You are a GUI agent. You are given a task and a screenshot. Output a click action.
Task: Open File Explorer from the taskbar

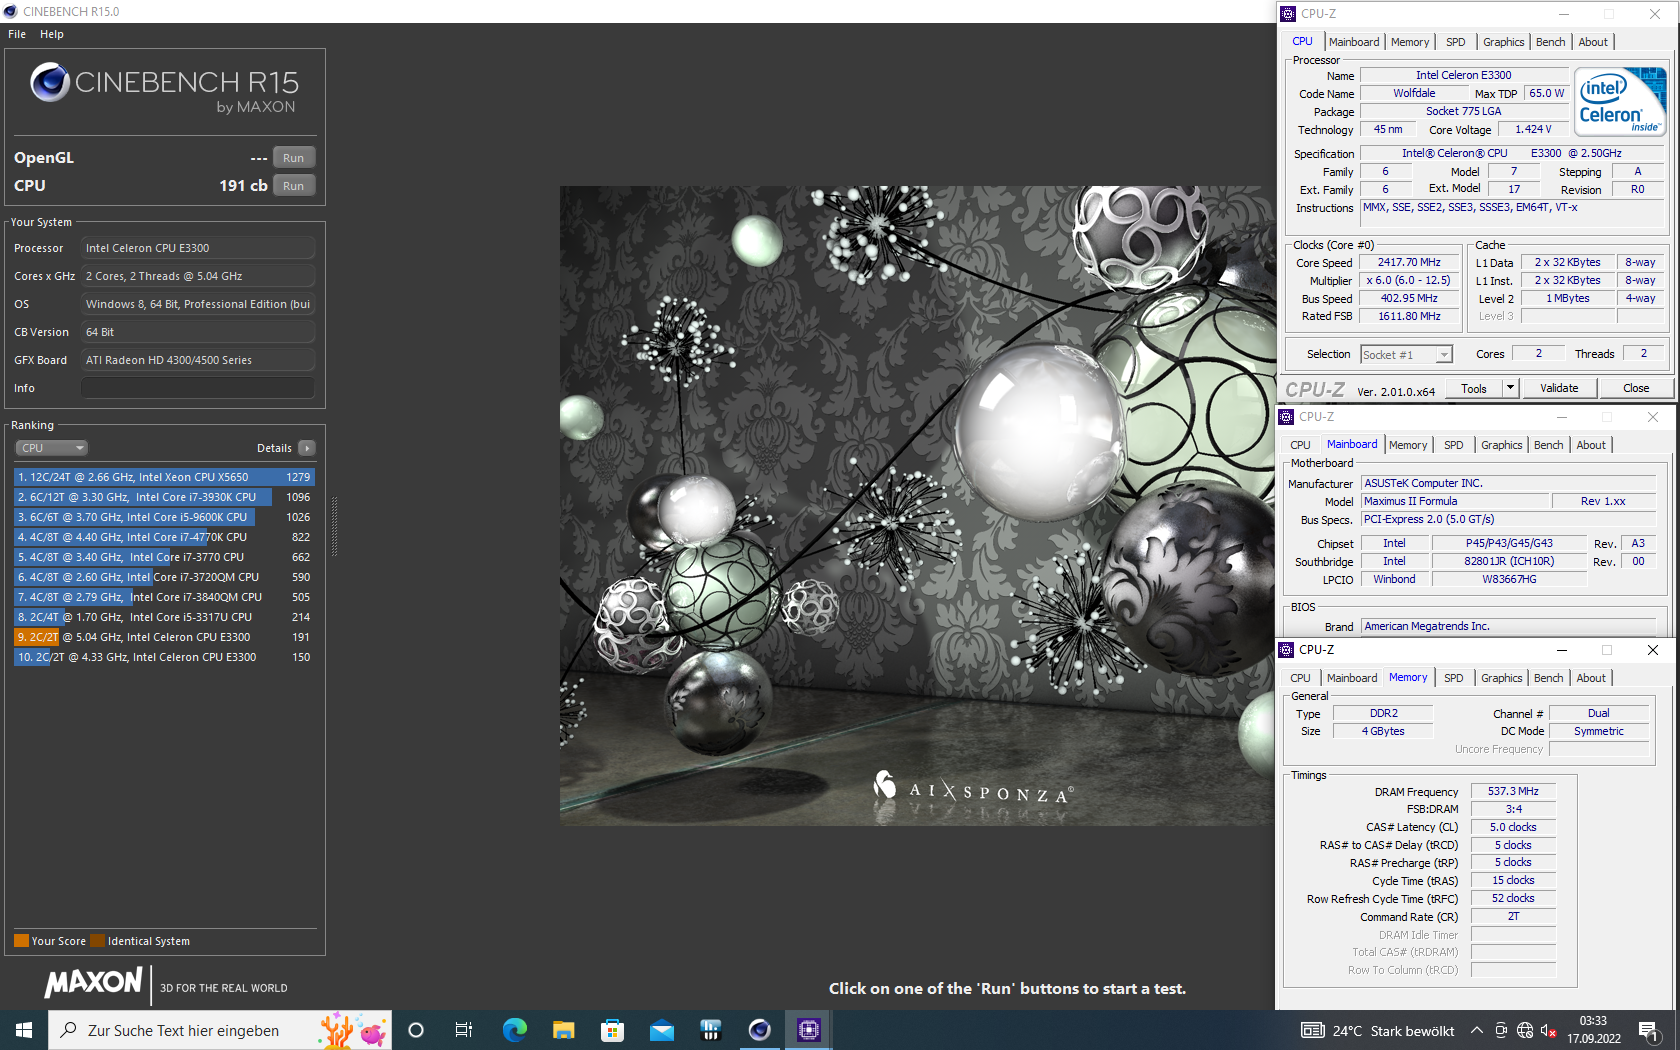[563, 1030]
